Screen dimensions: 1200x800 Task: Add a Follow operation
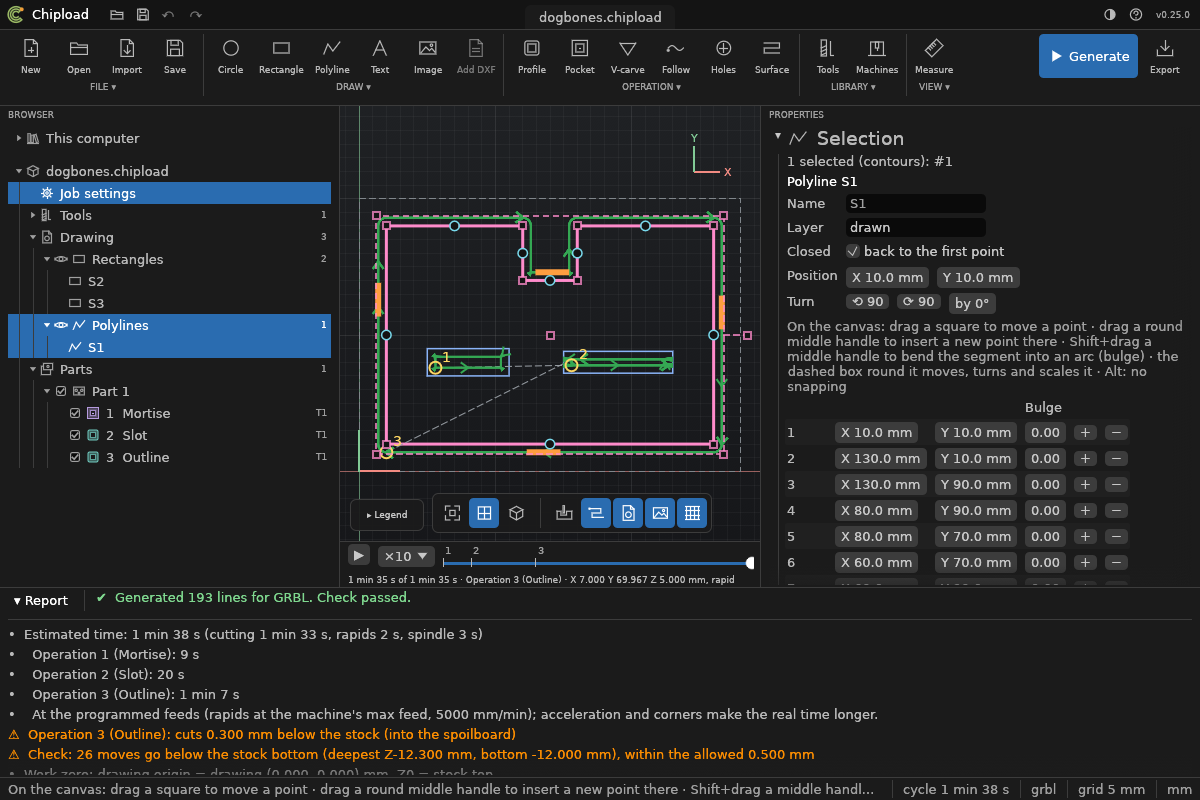coord(676,56)
